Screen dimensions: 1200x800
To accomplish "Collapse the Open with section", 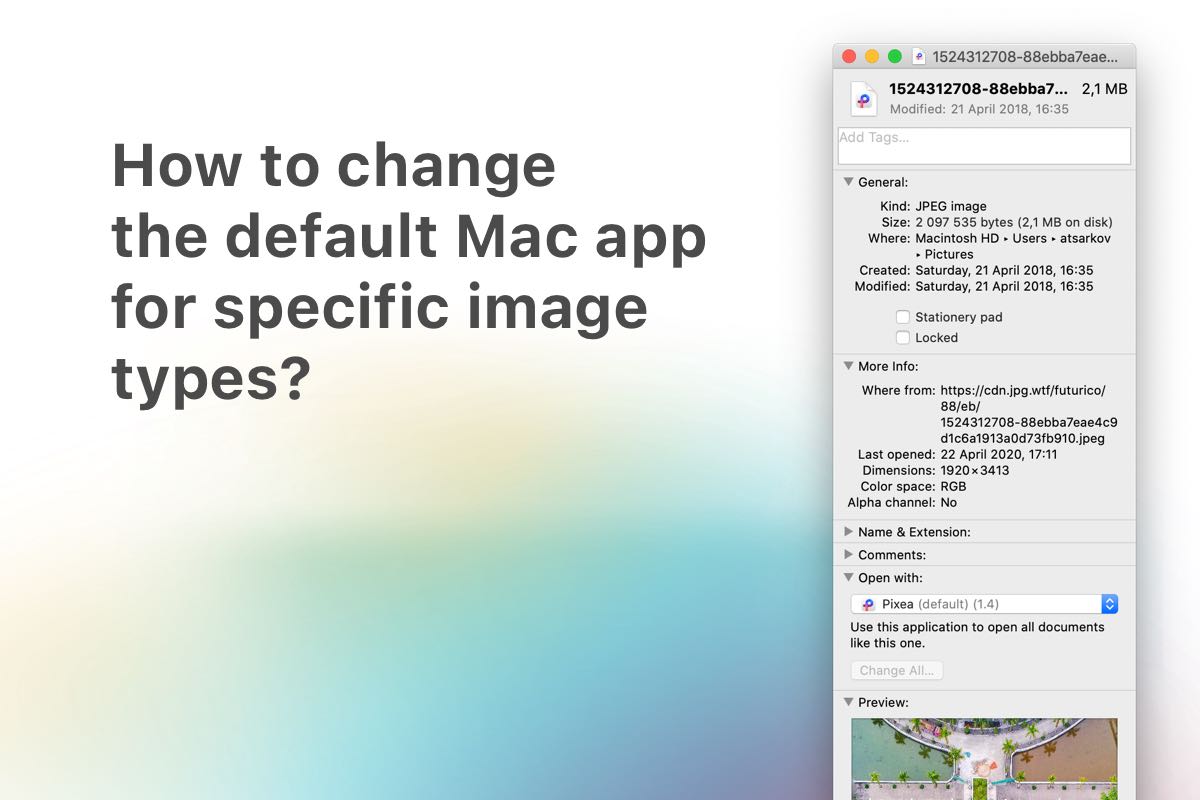I will pos(849,578).
